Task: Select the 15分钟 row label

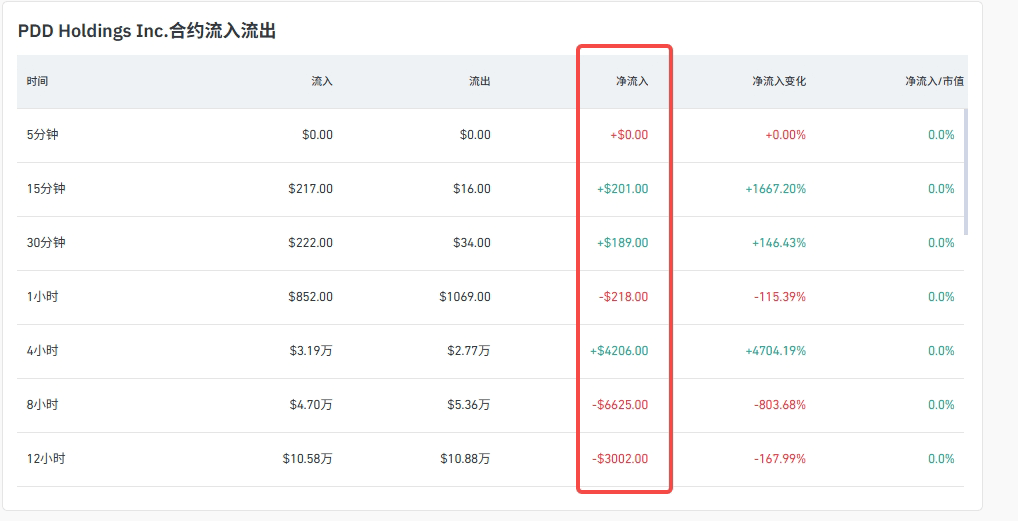Action: click(46, 188)
